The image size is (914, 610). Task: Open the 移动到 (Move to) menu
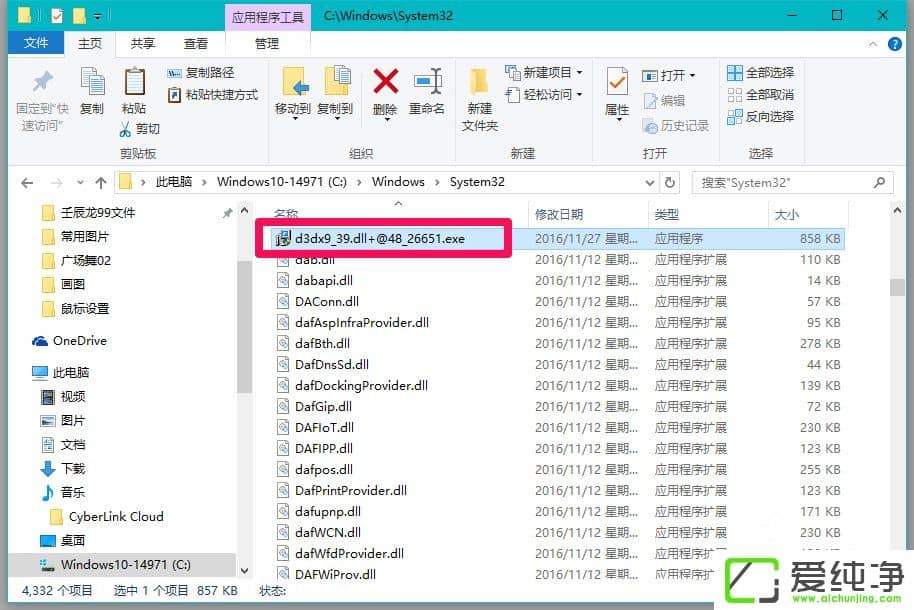(x=293, y=93)
